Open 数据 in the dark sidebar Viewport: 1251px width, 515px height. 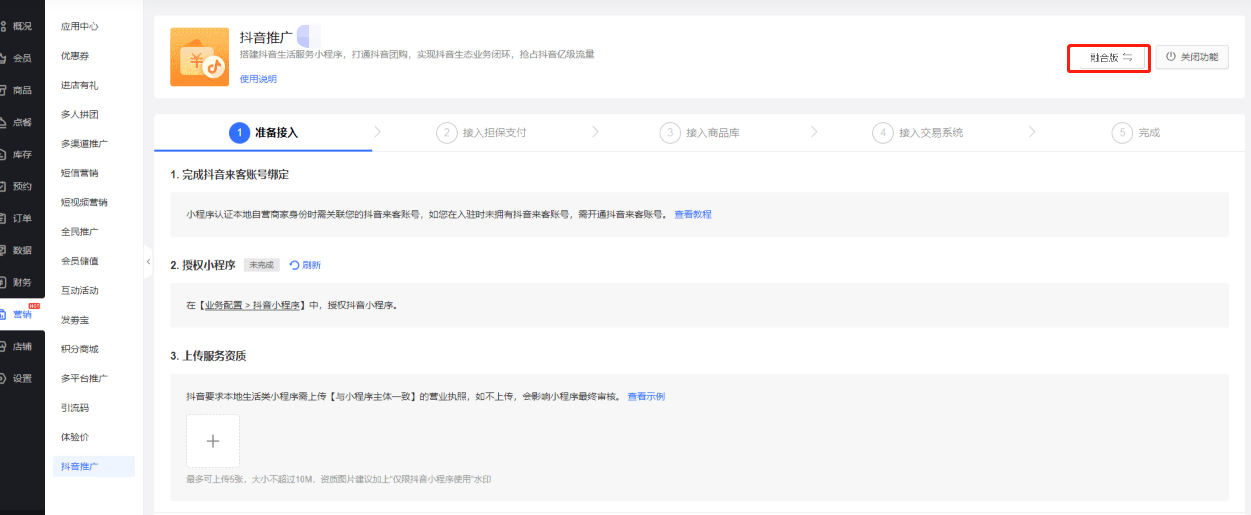click(21, 250)
